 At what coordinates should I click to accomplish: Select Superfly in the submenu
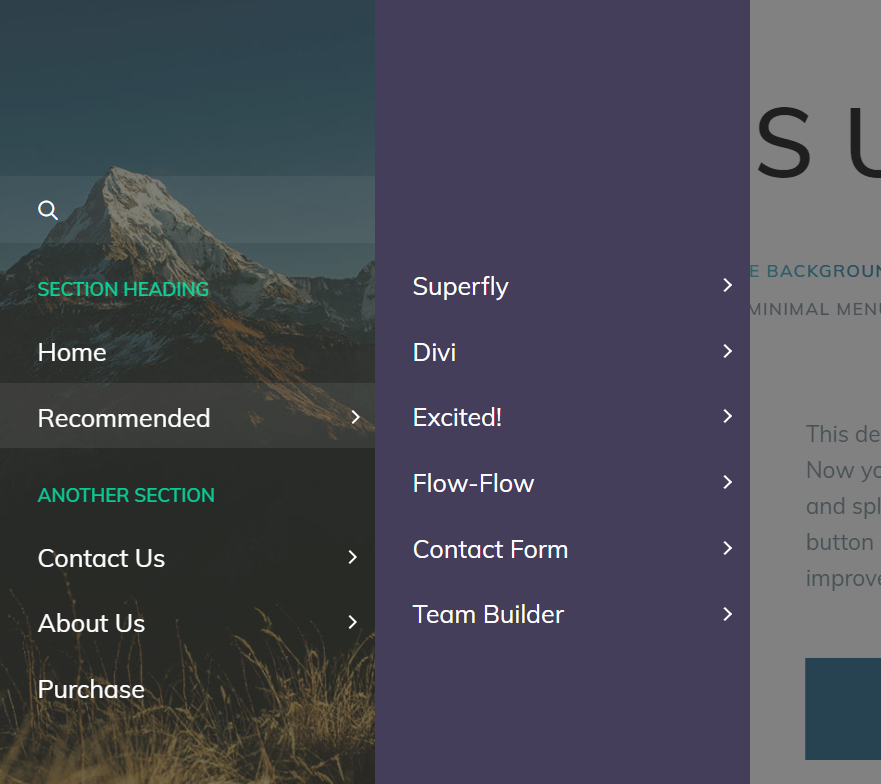point(460,287)
